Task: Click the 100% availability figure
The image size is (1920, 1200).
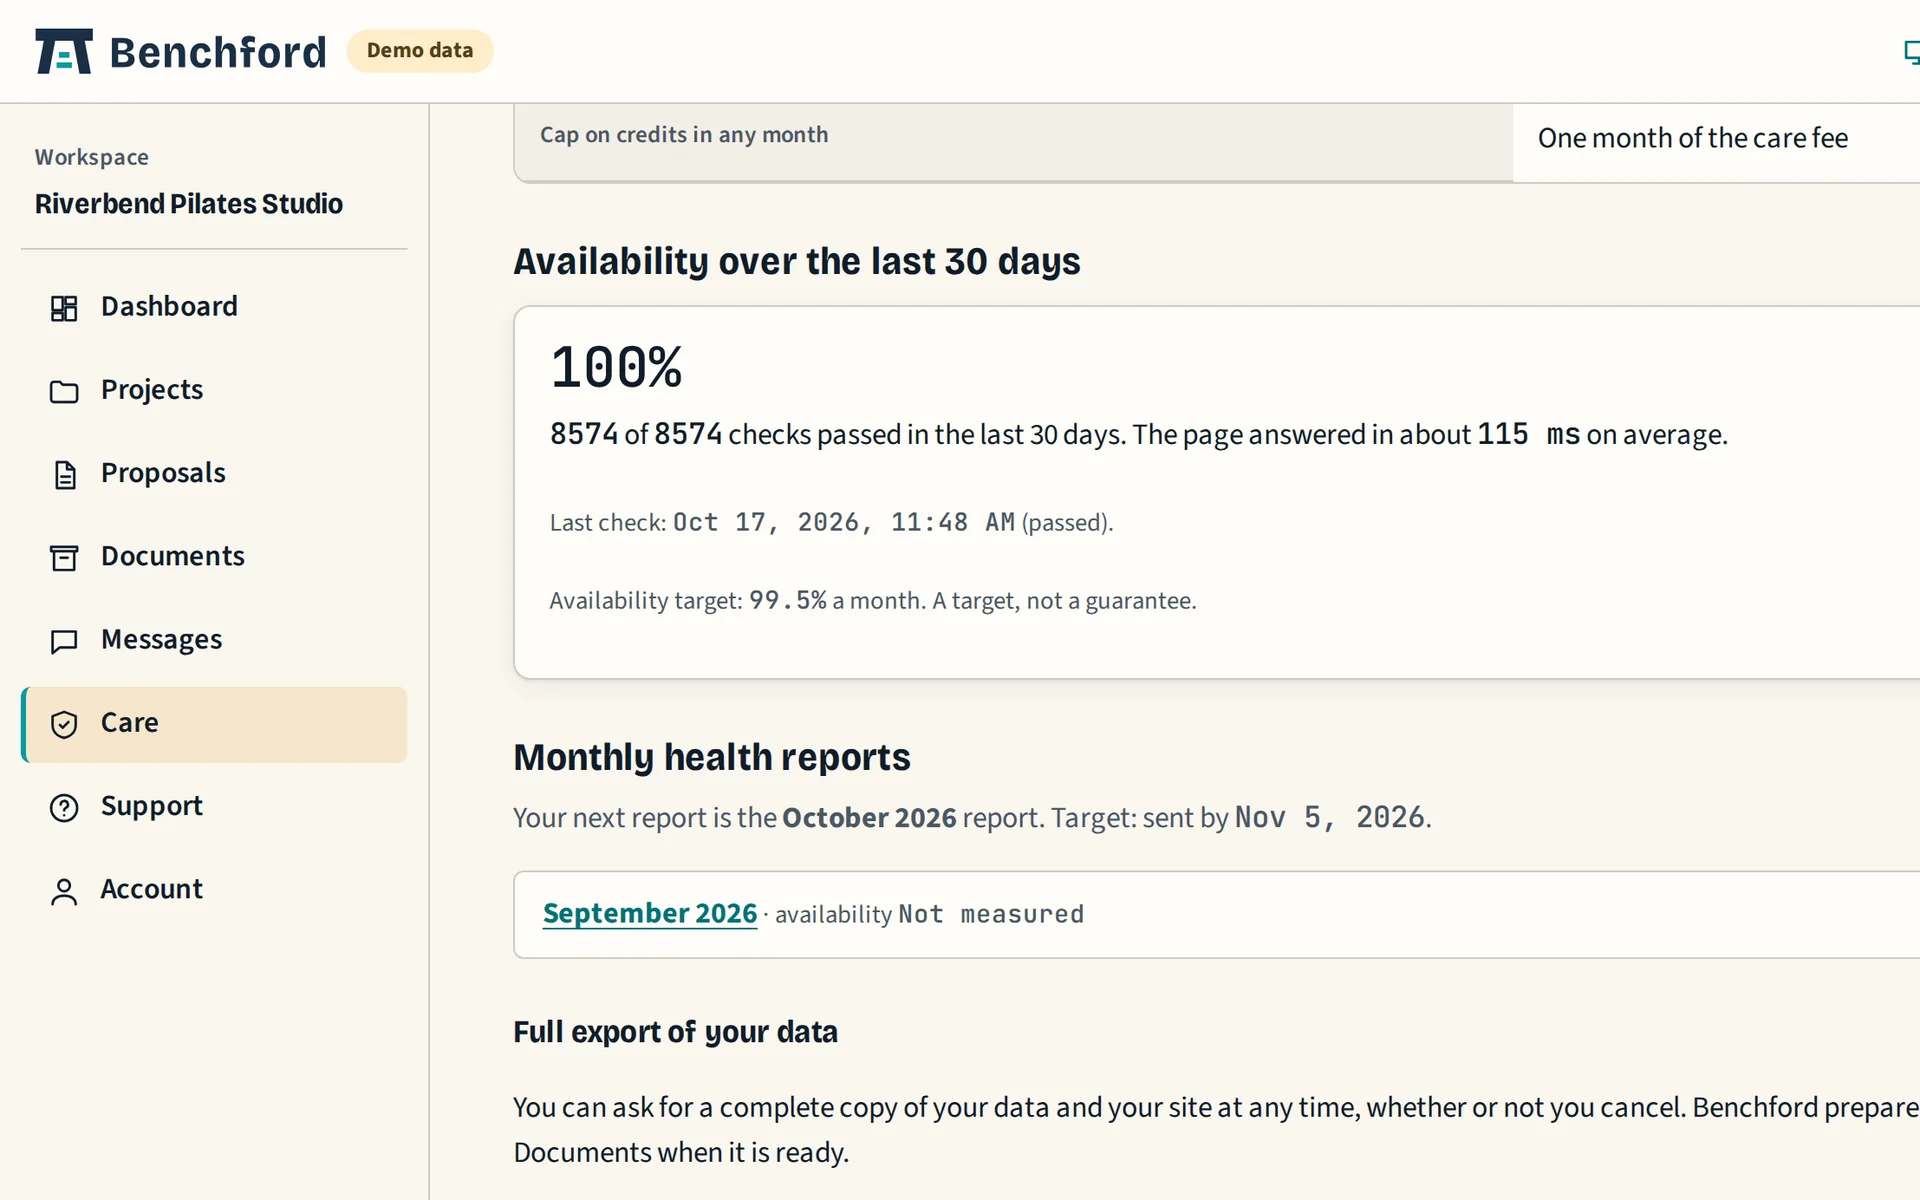Action: [x=616, y=366]
